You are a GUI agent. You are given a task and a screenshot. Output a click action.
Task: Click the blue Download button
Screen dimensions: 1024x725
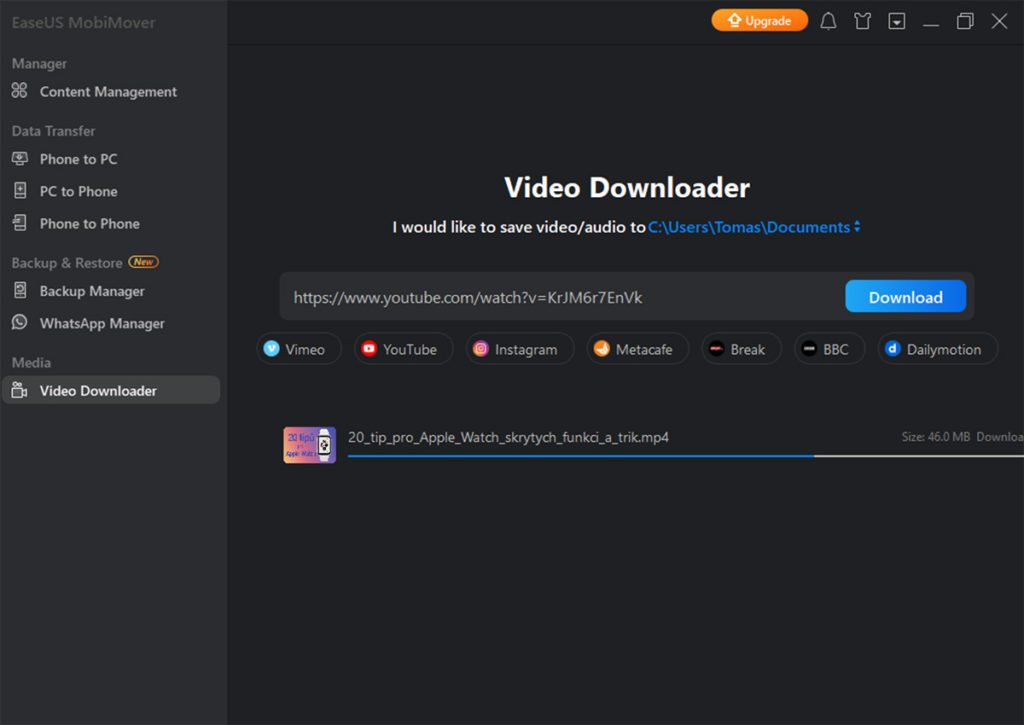tap(905, 297)
